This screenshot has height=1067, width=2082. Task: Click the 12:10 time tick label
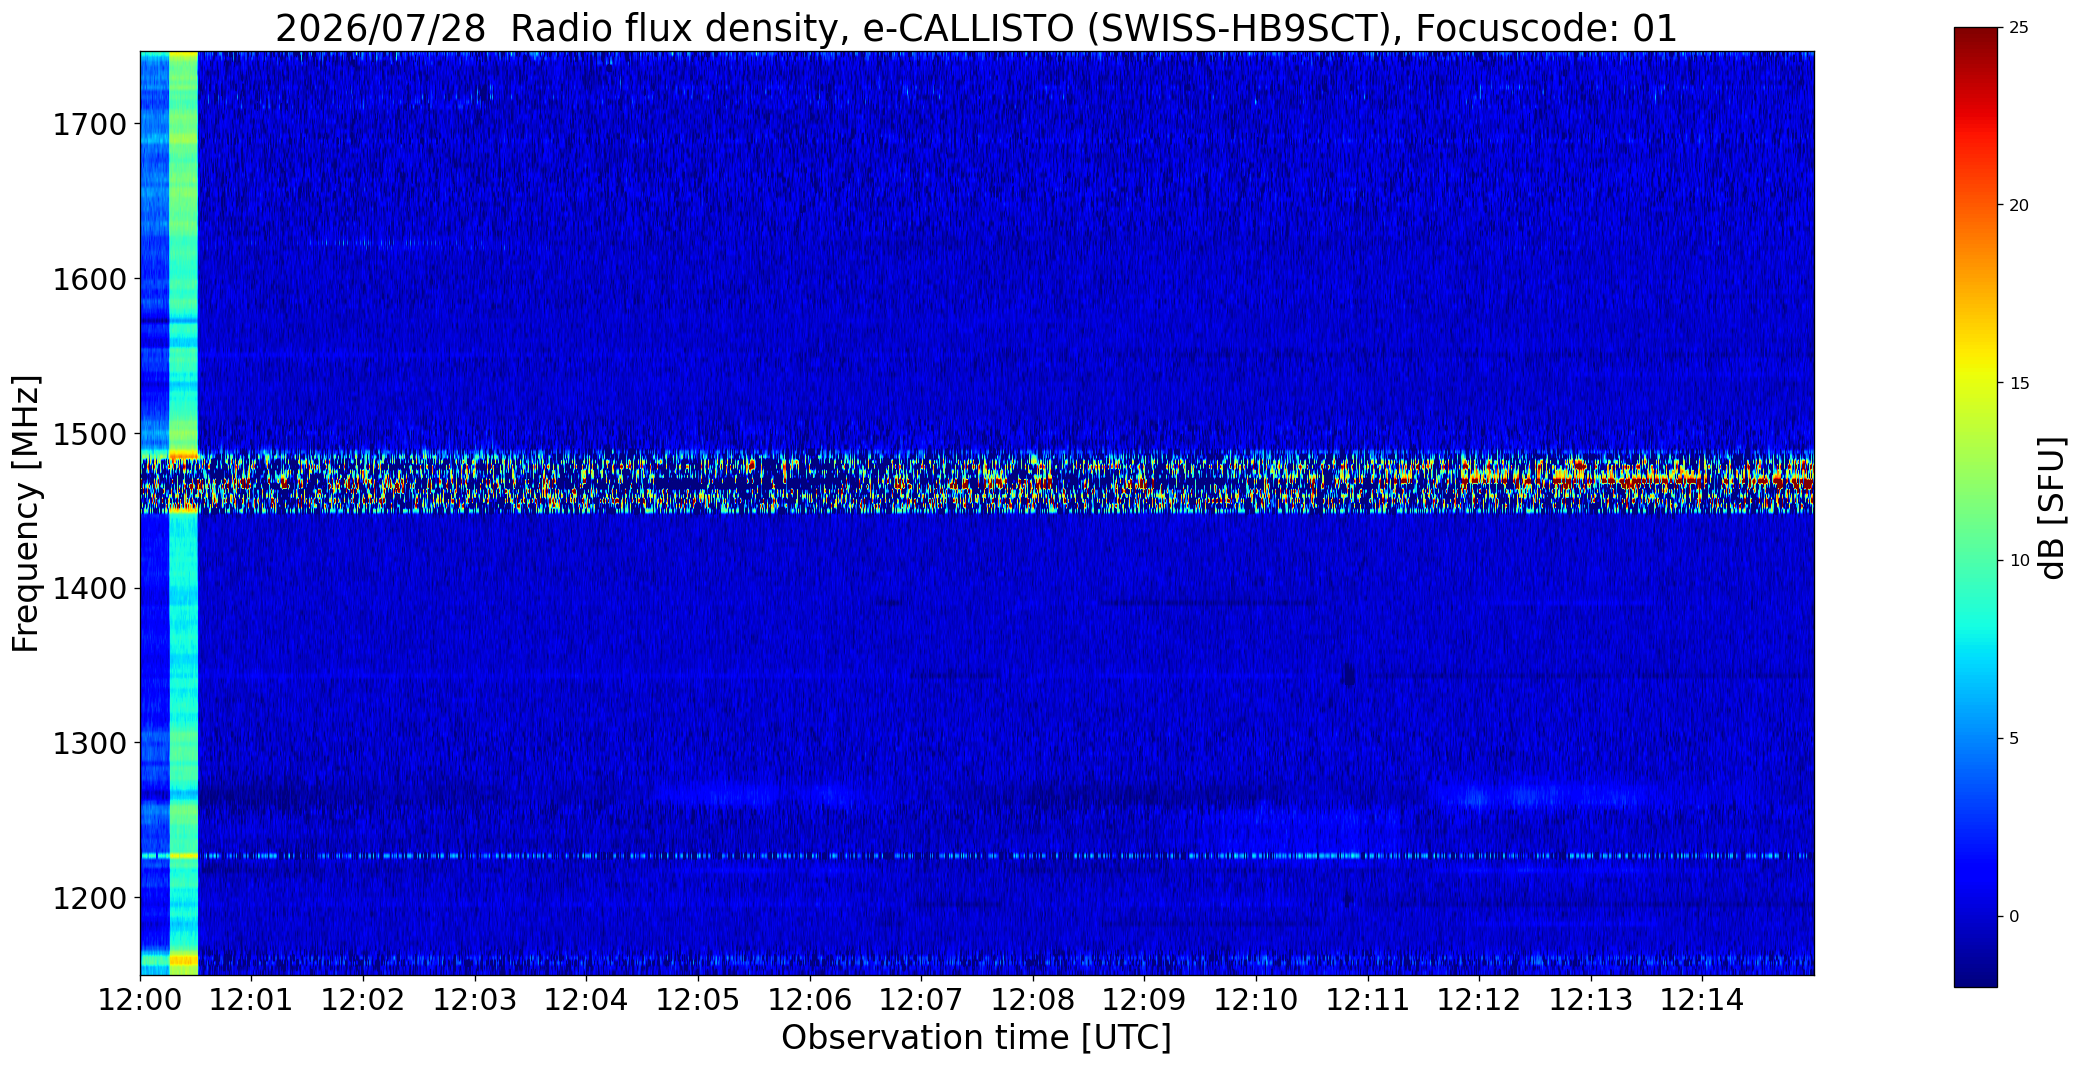click(x=1256, y=1000)
